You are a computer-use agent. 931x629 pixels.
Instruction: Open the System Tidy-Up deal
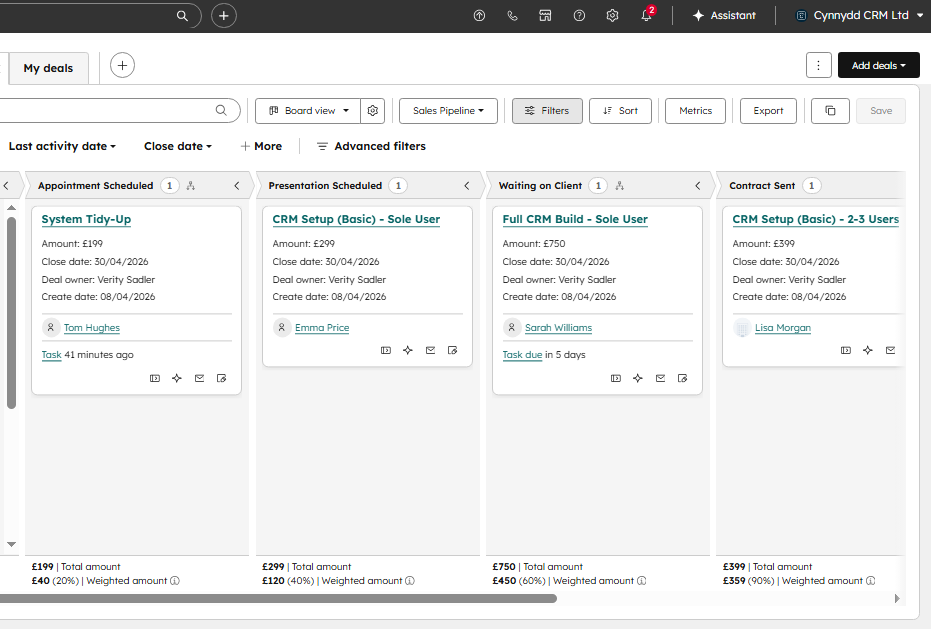[x=86, y=219]
